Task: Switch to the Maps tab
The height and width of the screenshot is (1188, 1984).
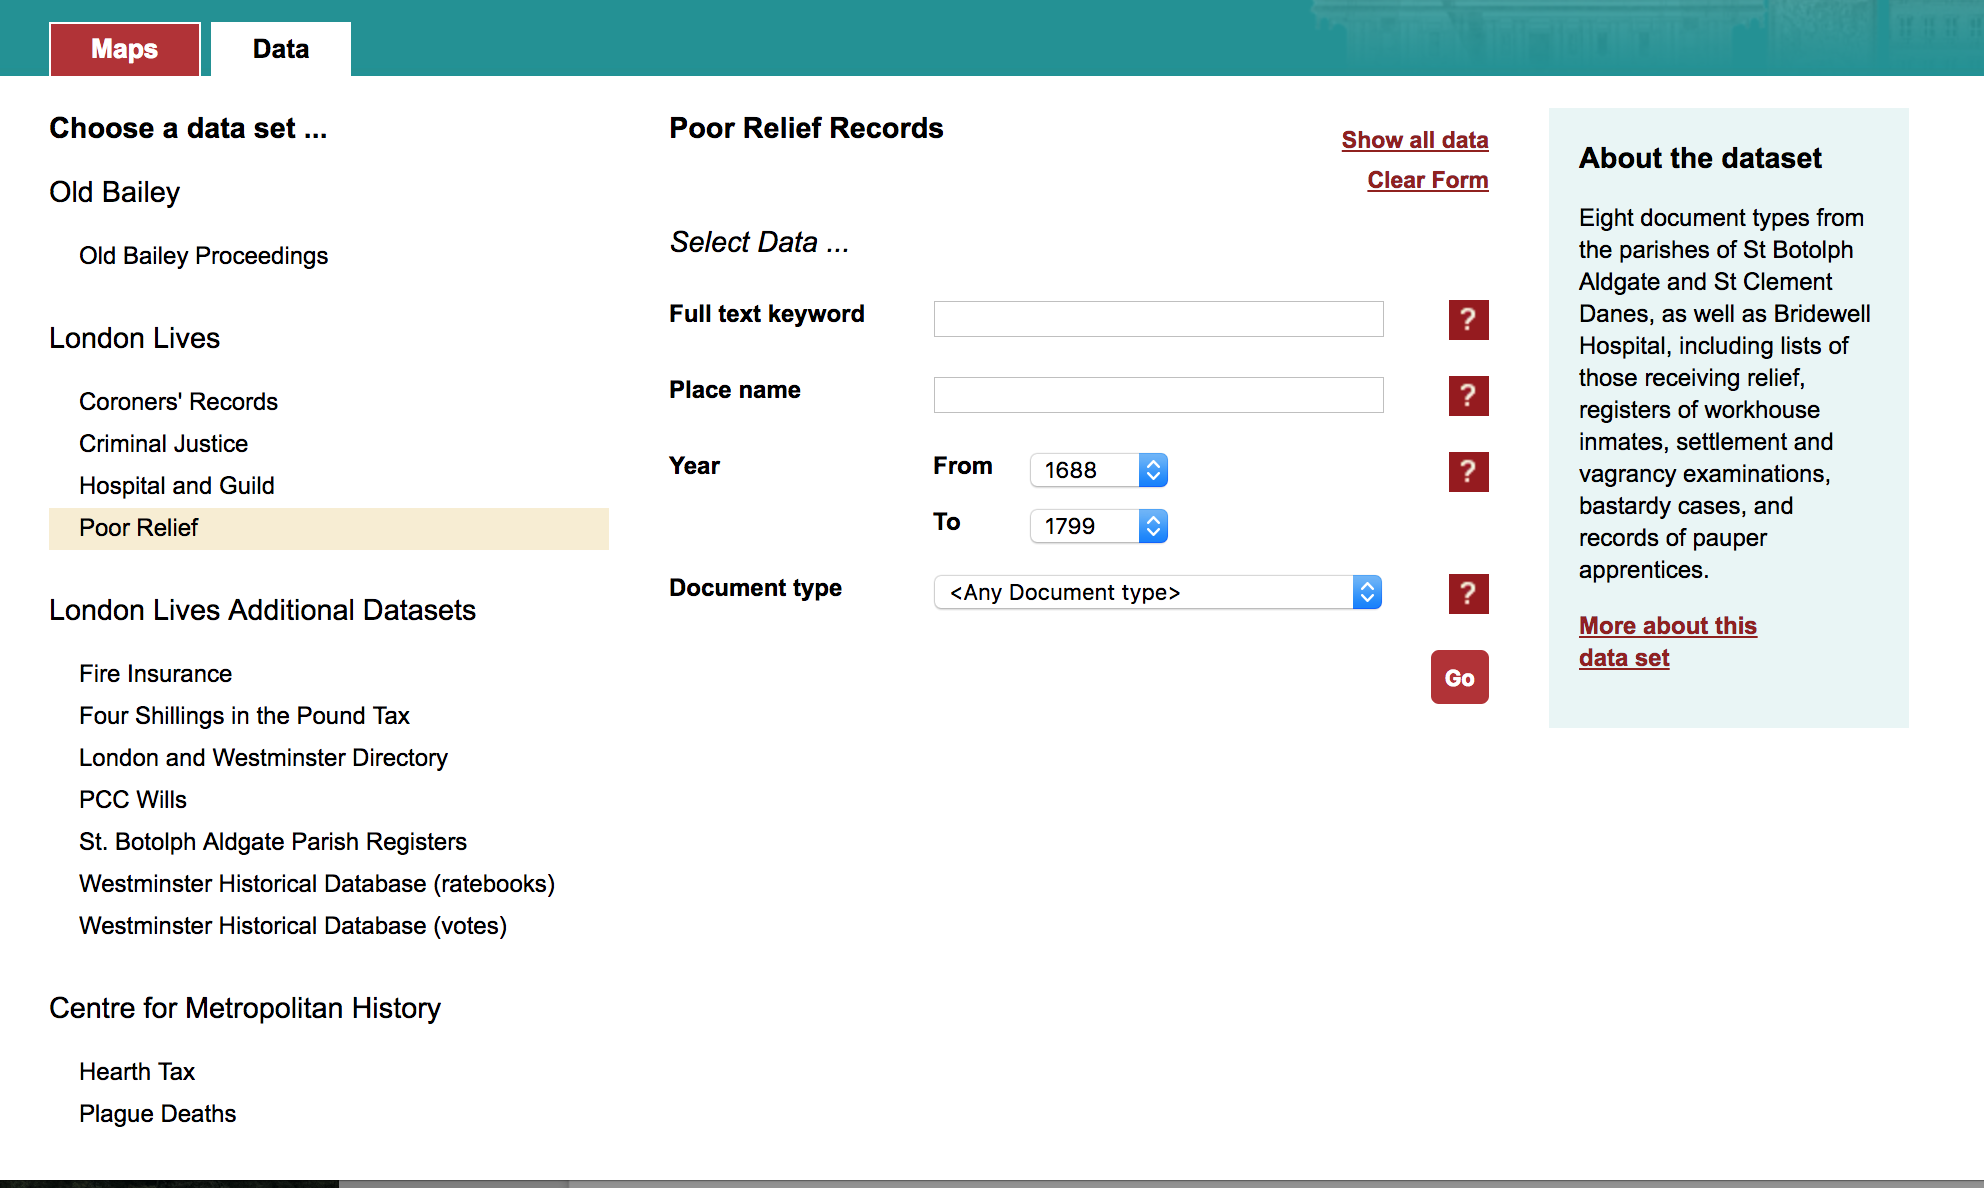Action: click(125, 49)
